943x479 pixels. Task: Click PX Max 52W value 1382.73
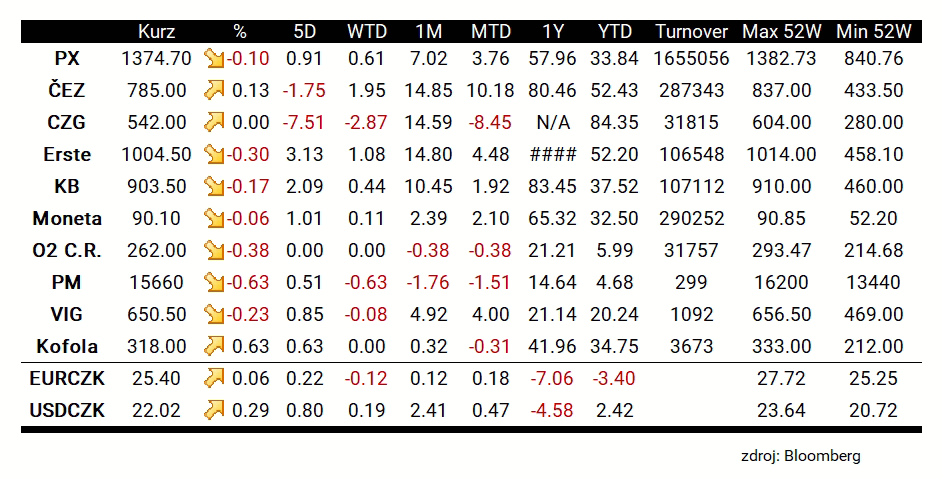[781, 58]
